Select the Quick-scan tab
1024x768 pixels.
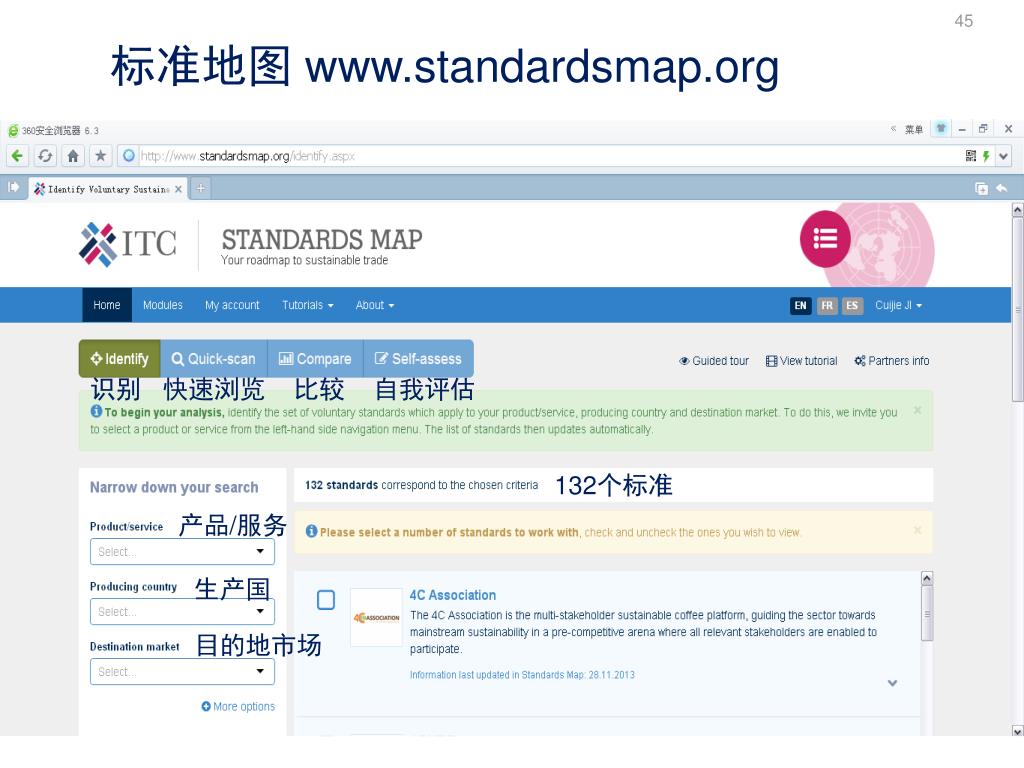214,359
